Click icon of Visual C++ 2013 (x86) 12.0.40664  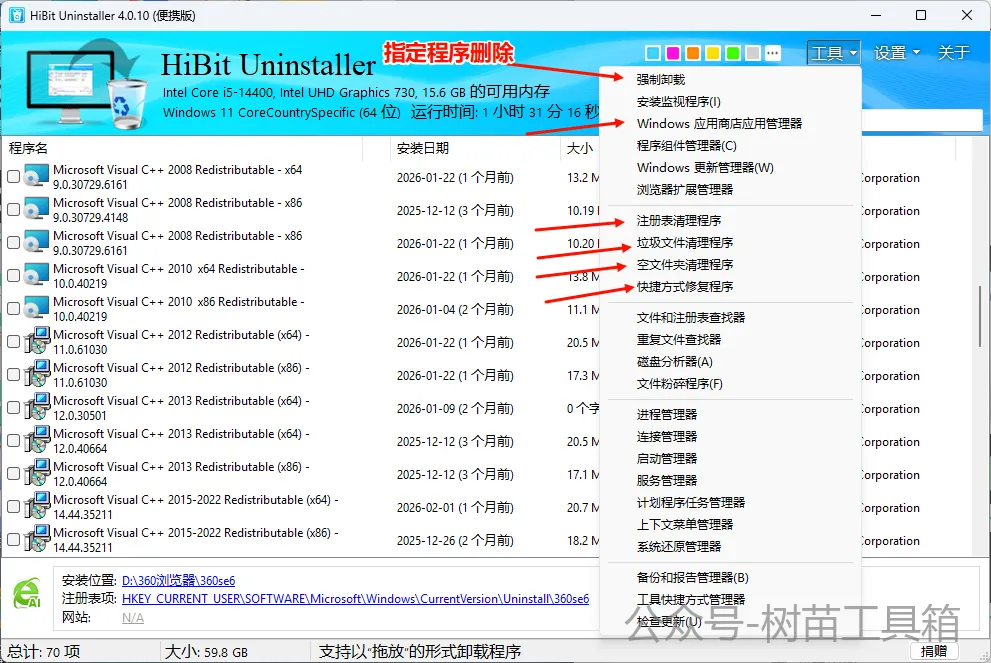[x=36, y=472]
